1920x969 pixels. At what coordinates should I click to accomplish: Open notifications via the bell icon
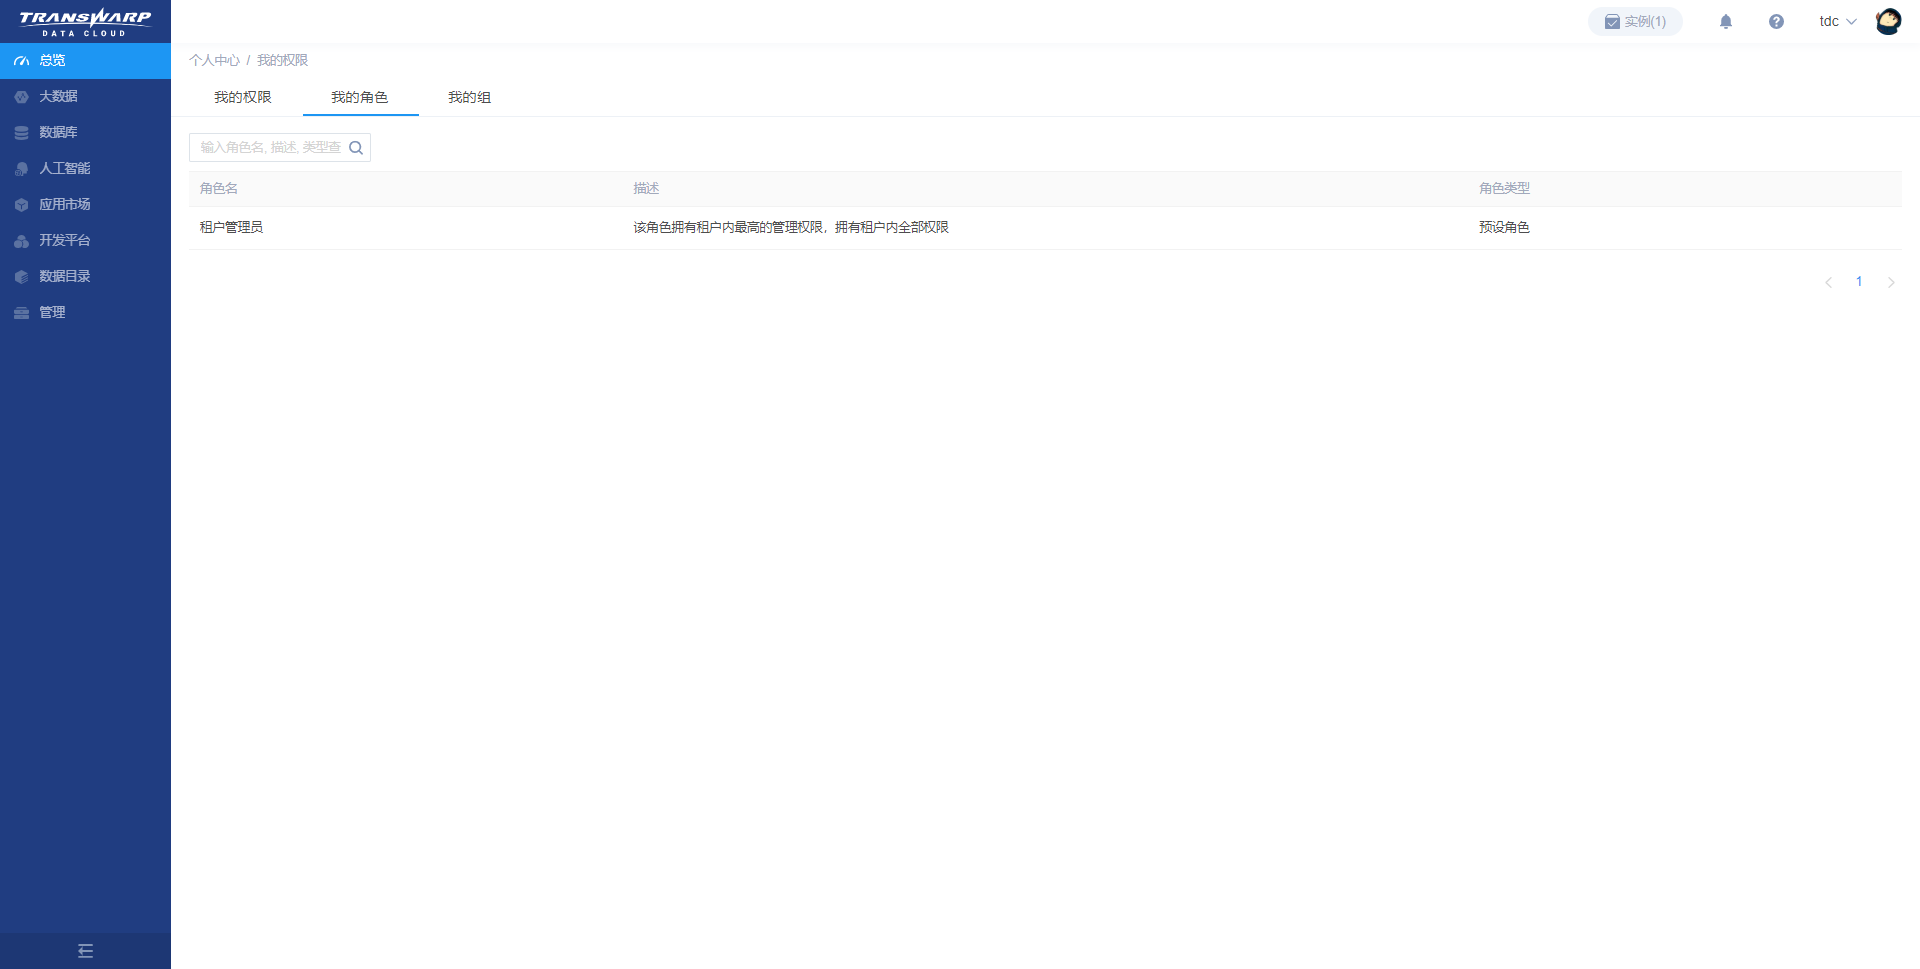point(1726,21)
